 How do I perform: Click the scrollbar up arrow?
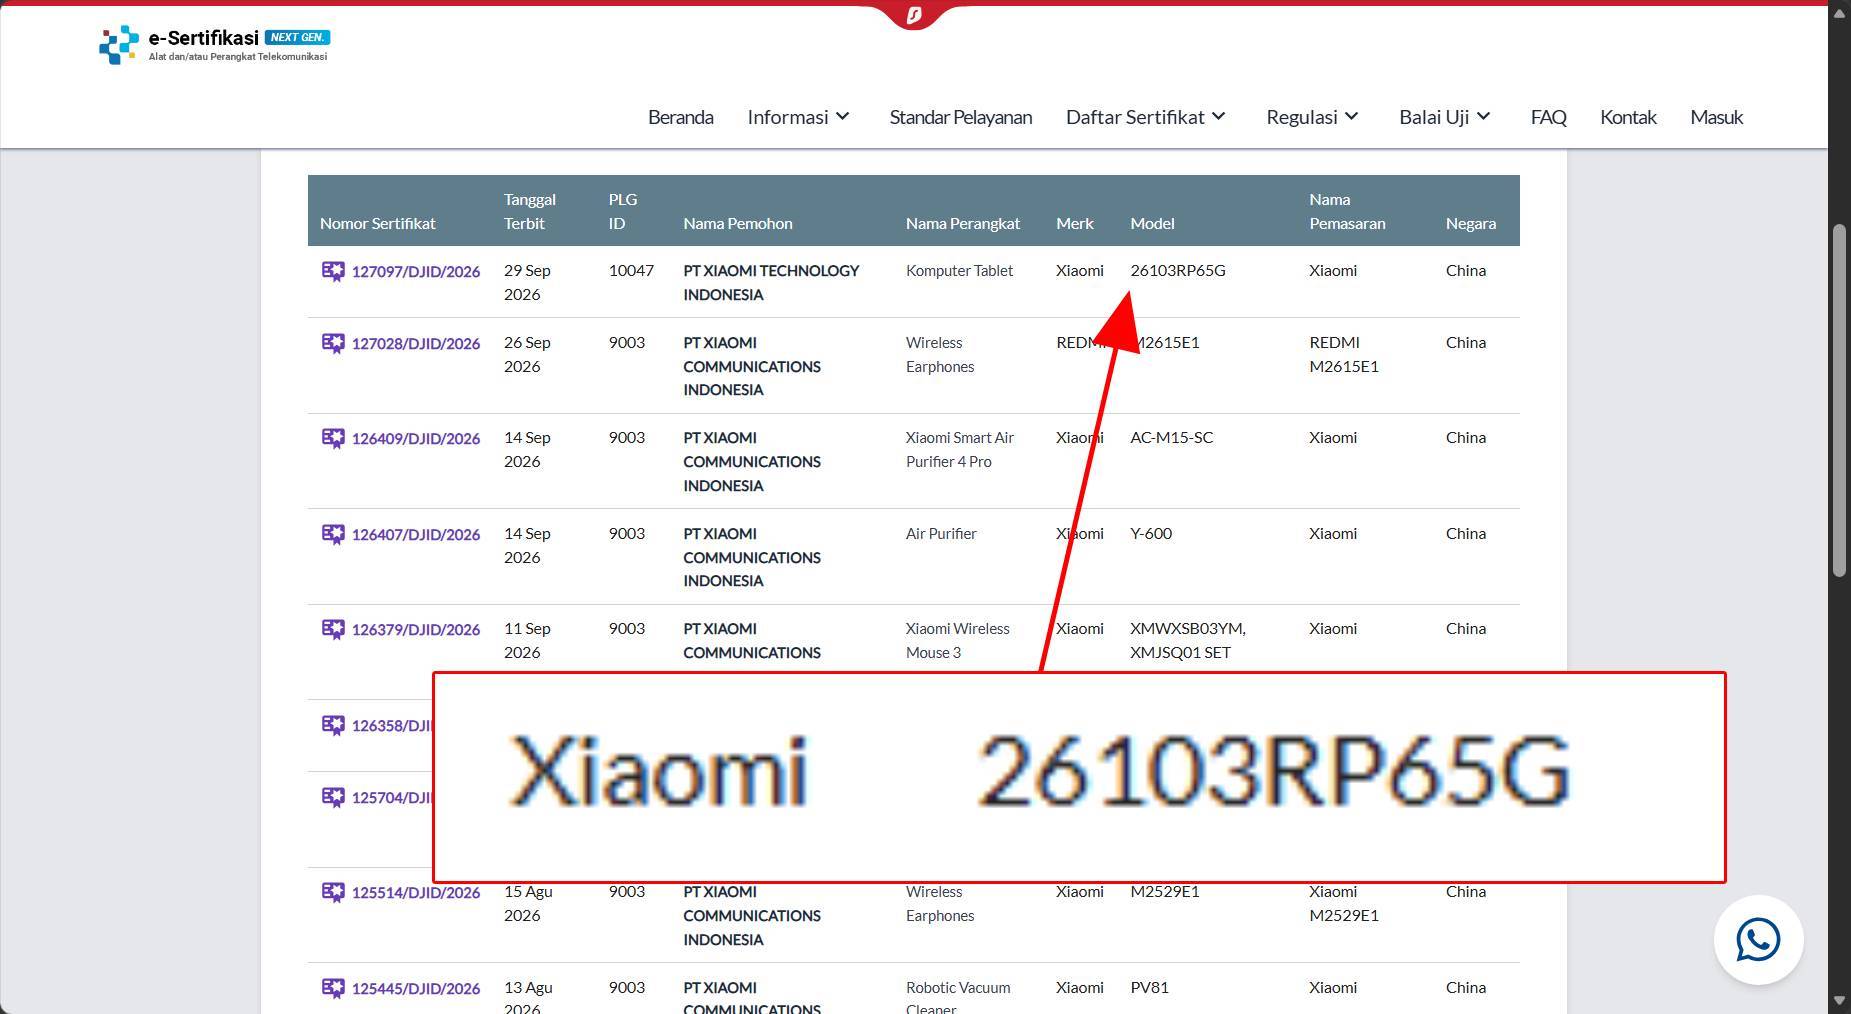pos(1839,13)
